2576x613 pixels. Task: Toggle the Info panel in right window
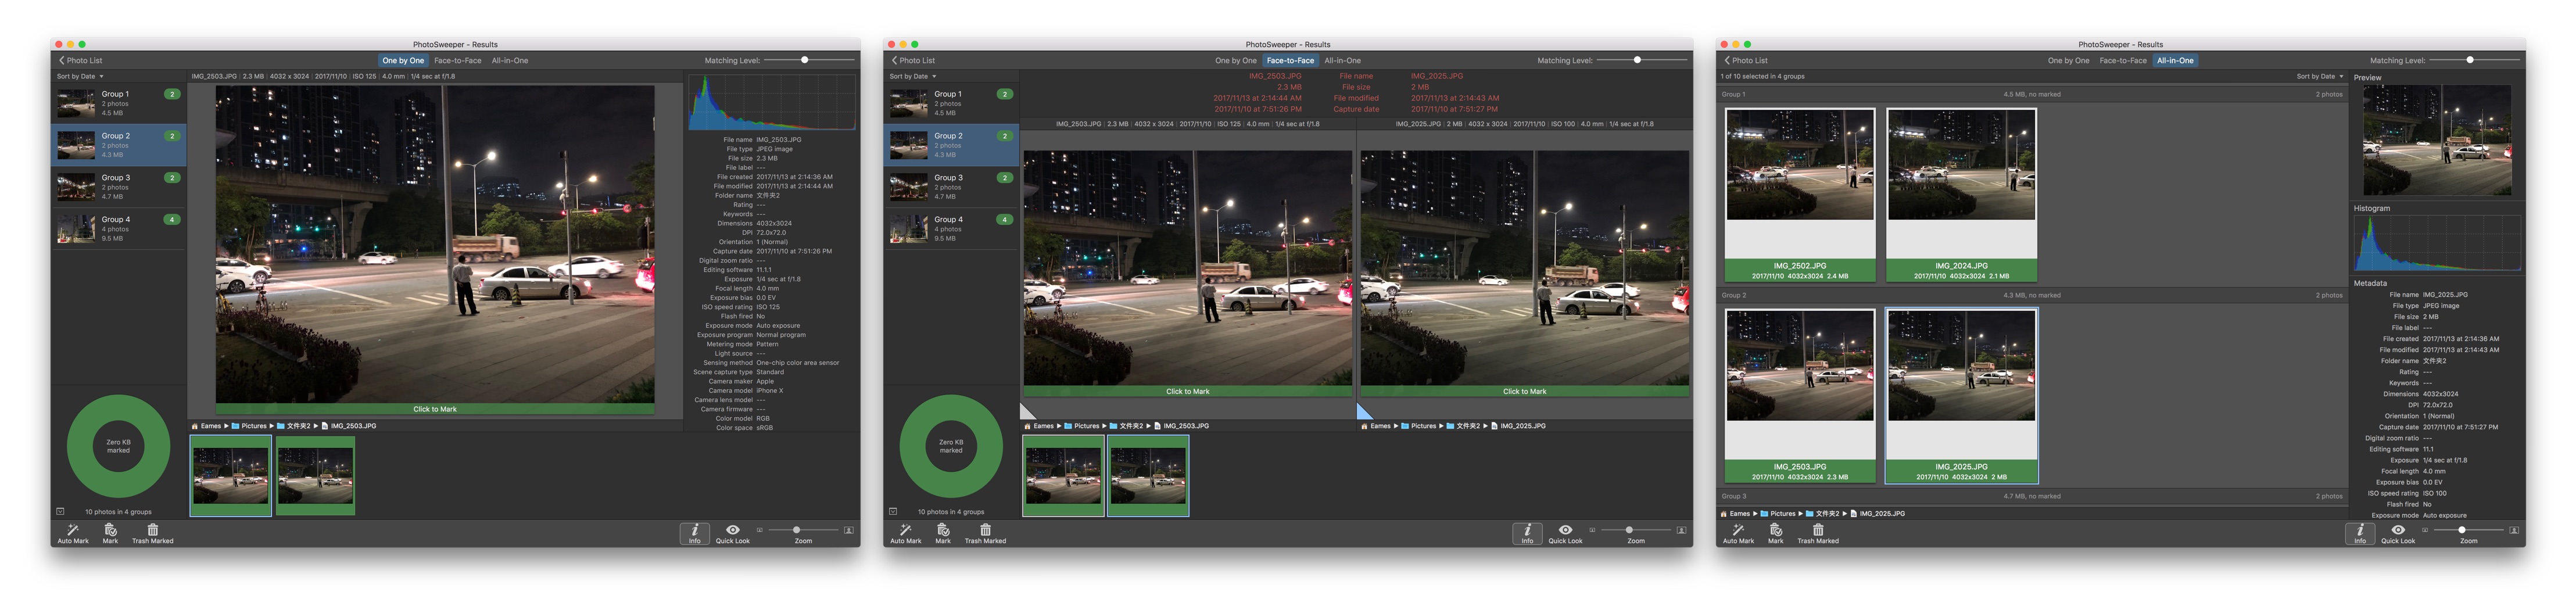point(2360,532)
